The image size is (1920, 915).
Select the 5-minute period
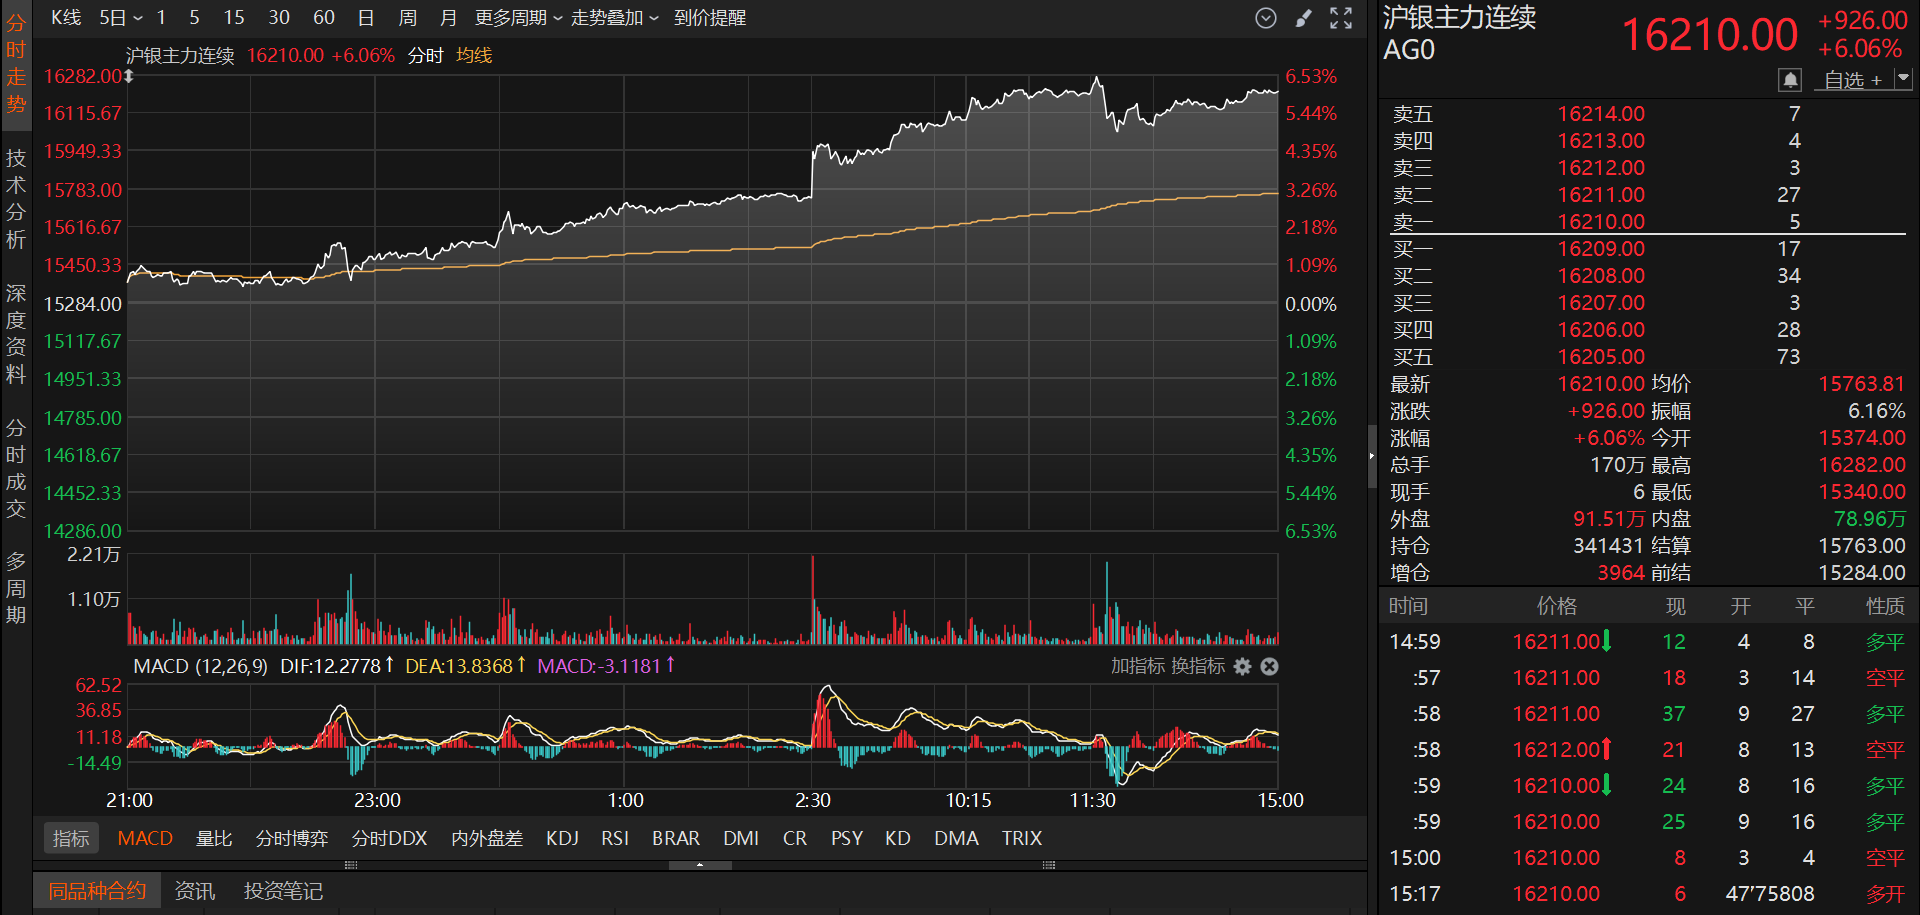tap(194, 18)
